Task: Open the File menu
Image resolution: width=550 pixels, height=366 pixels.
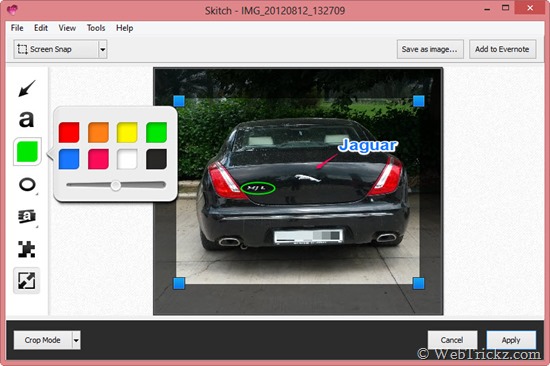Action: click(17, 28)
